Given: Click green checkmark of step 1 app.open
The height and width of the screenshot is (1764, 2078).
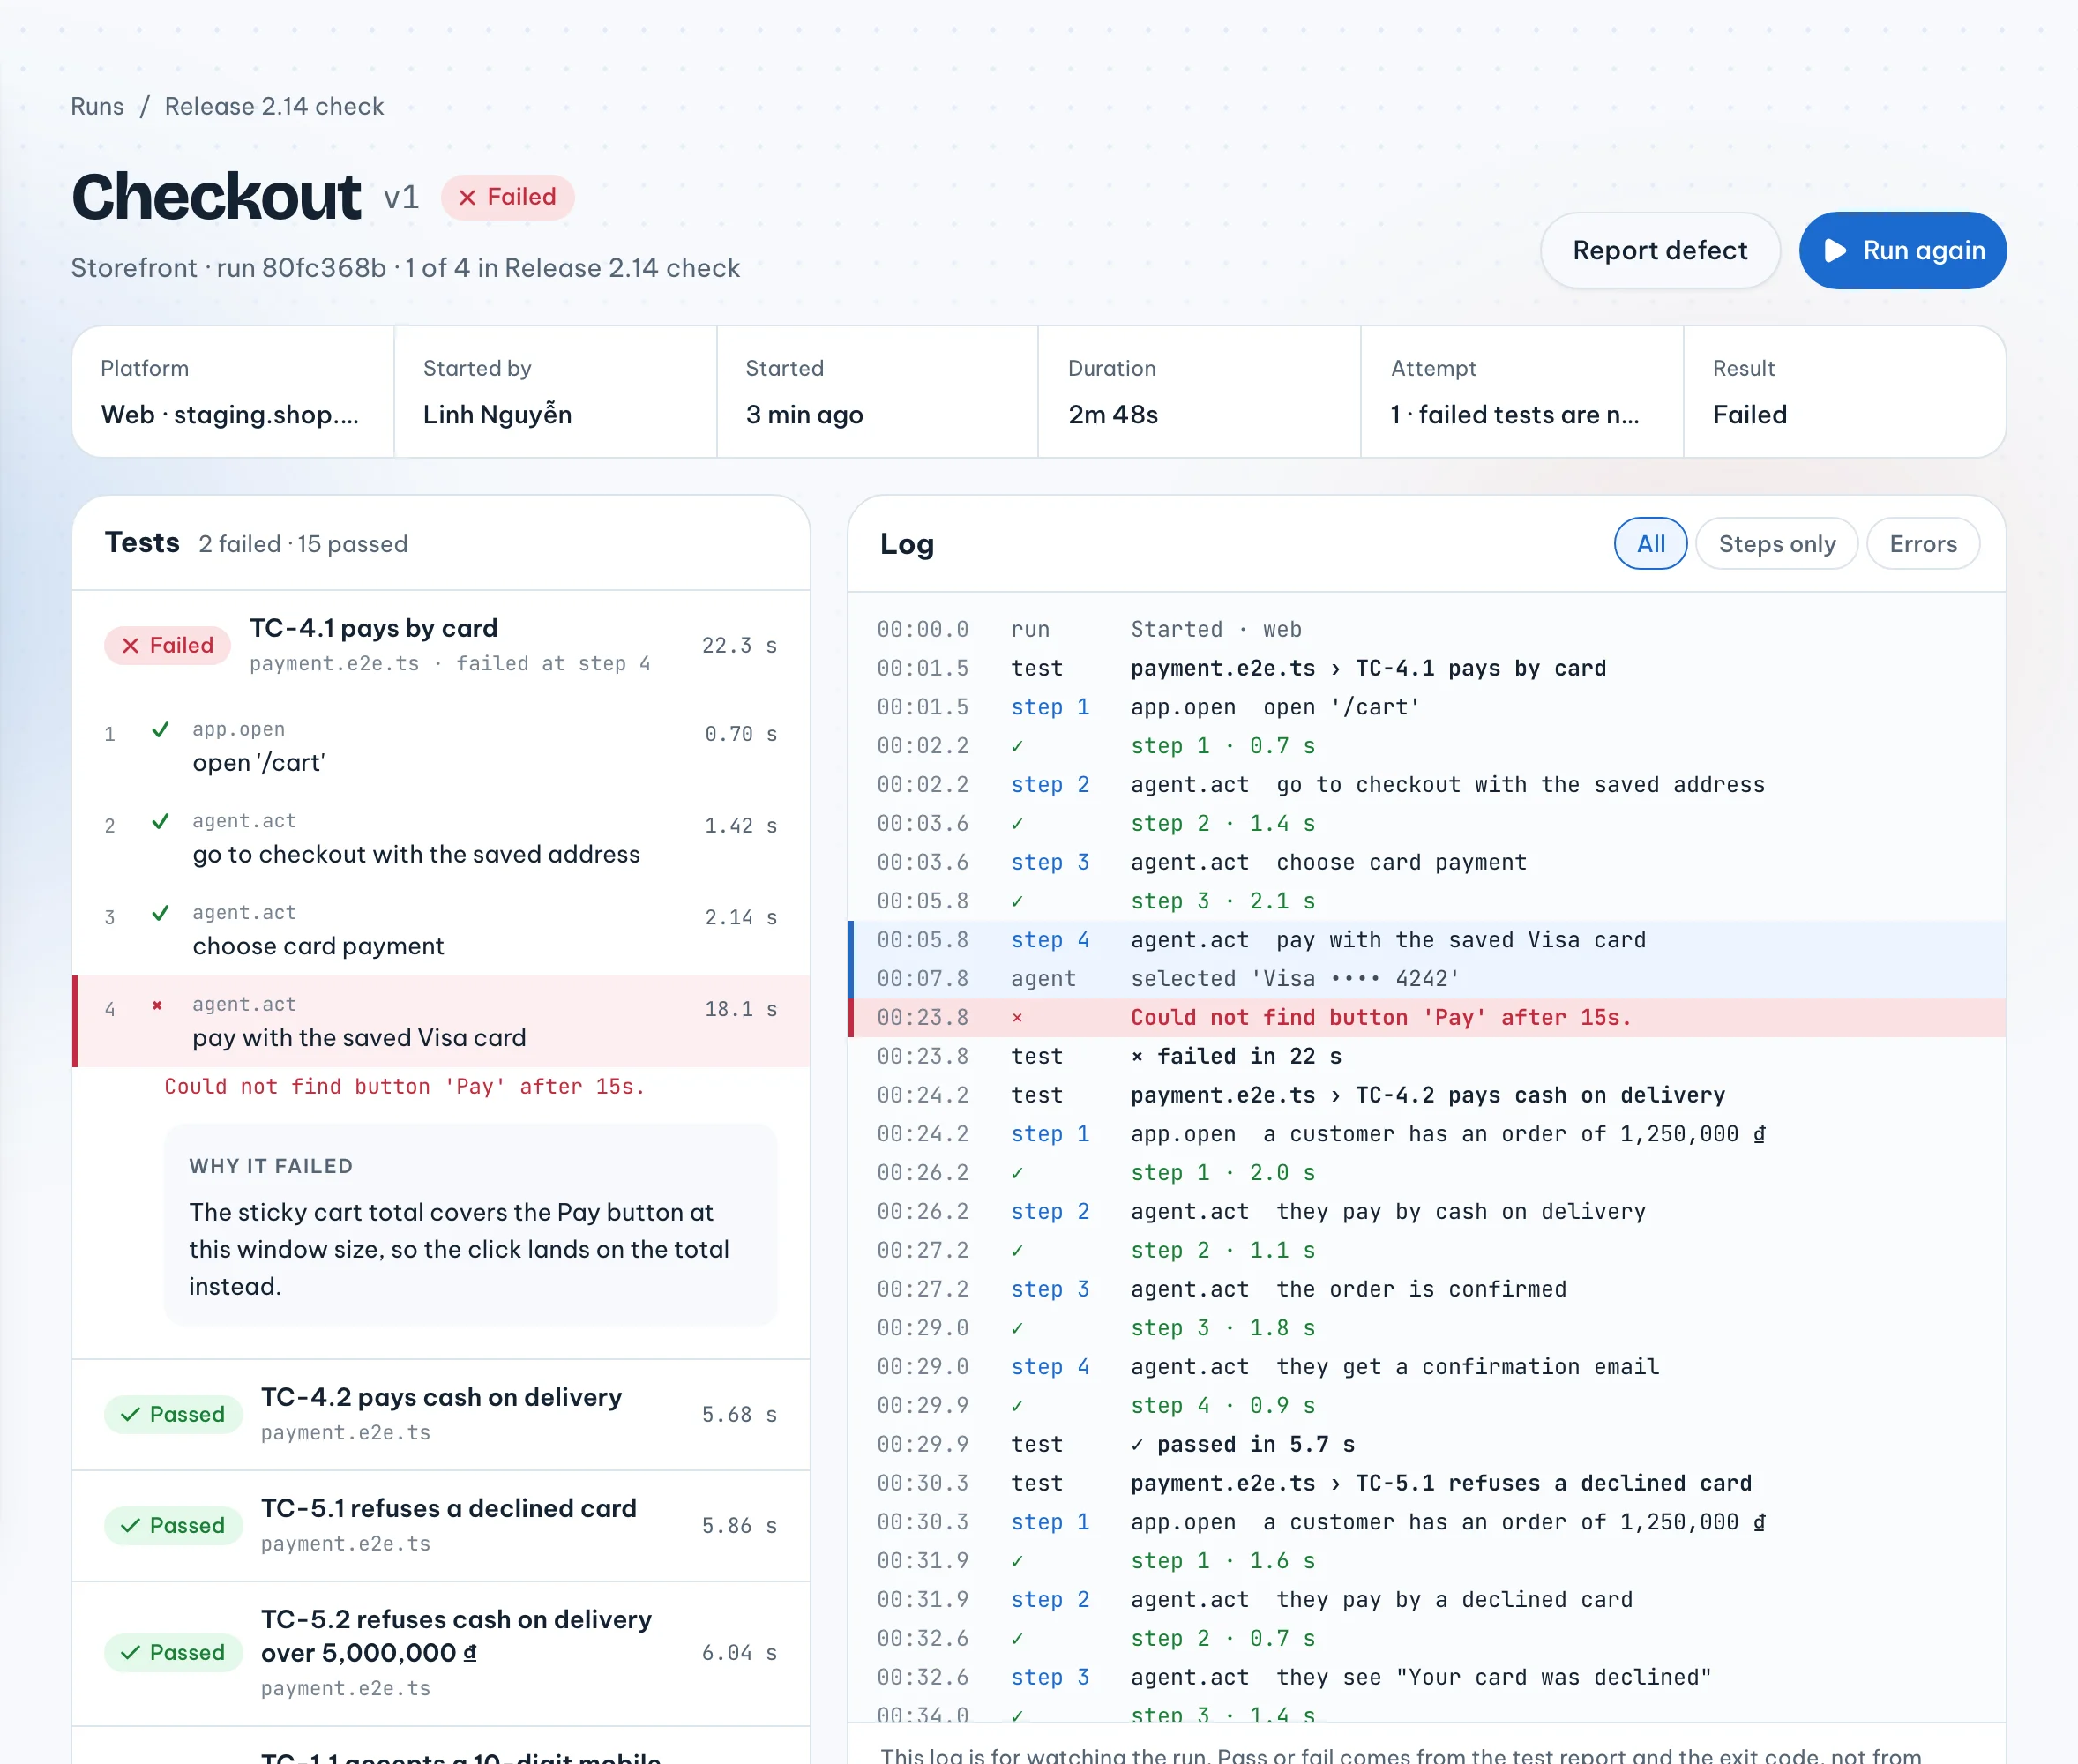Looking at the screenshot, I should (160, 729).
